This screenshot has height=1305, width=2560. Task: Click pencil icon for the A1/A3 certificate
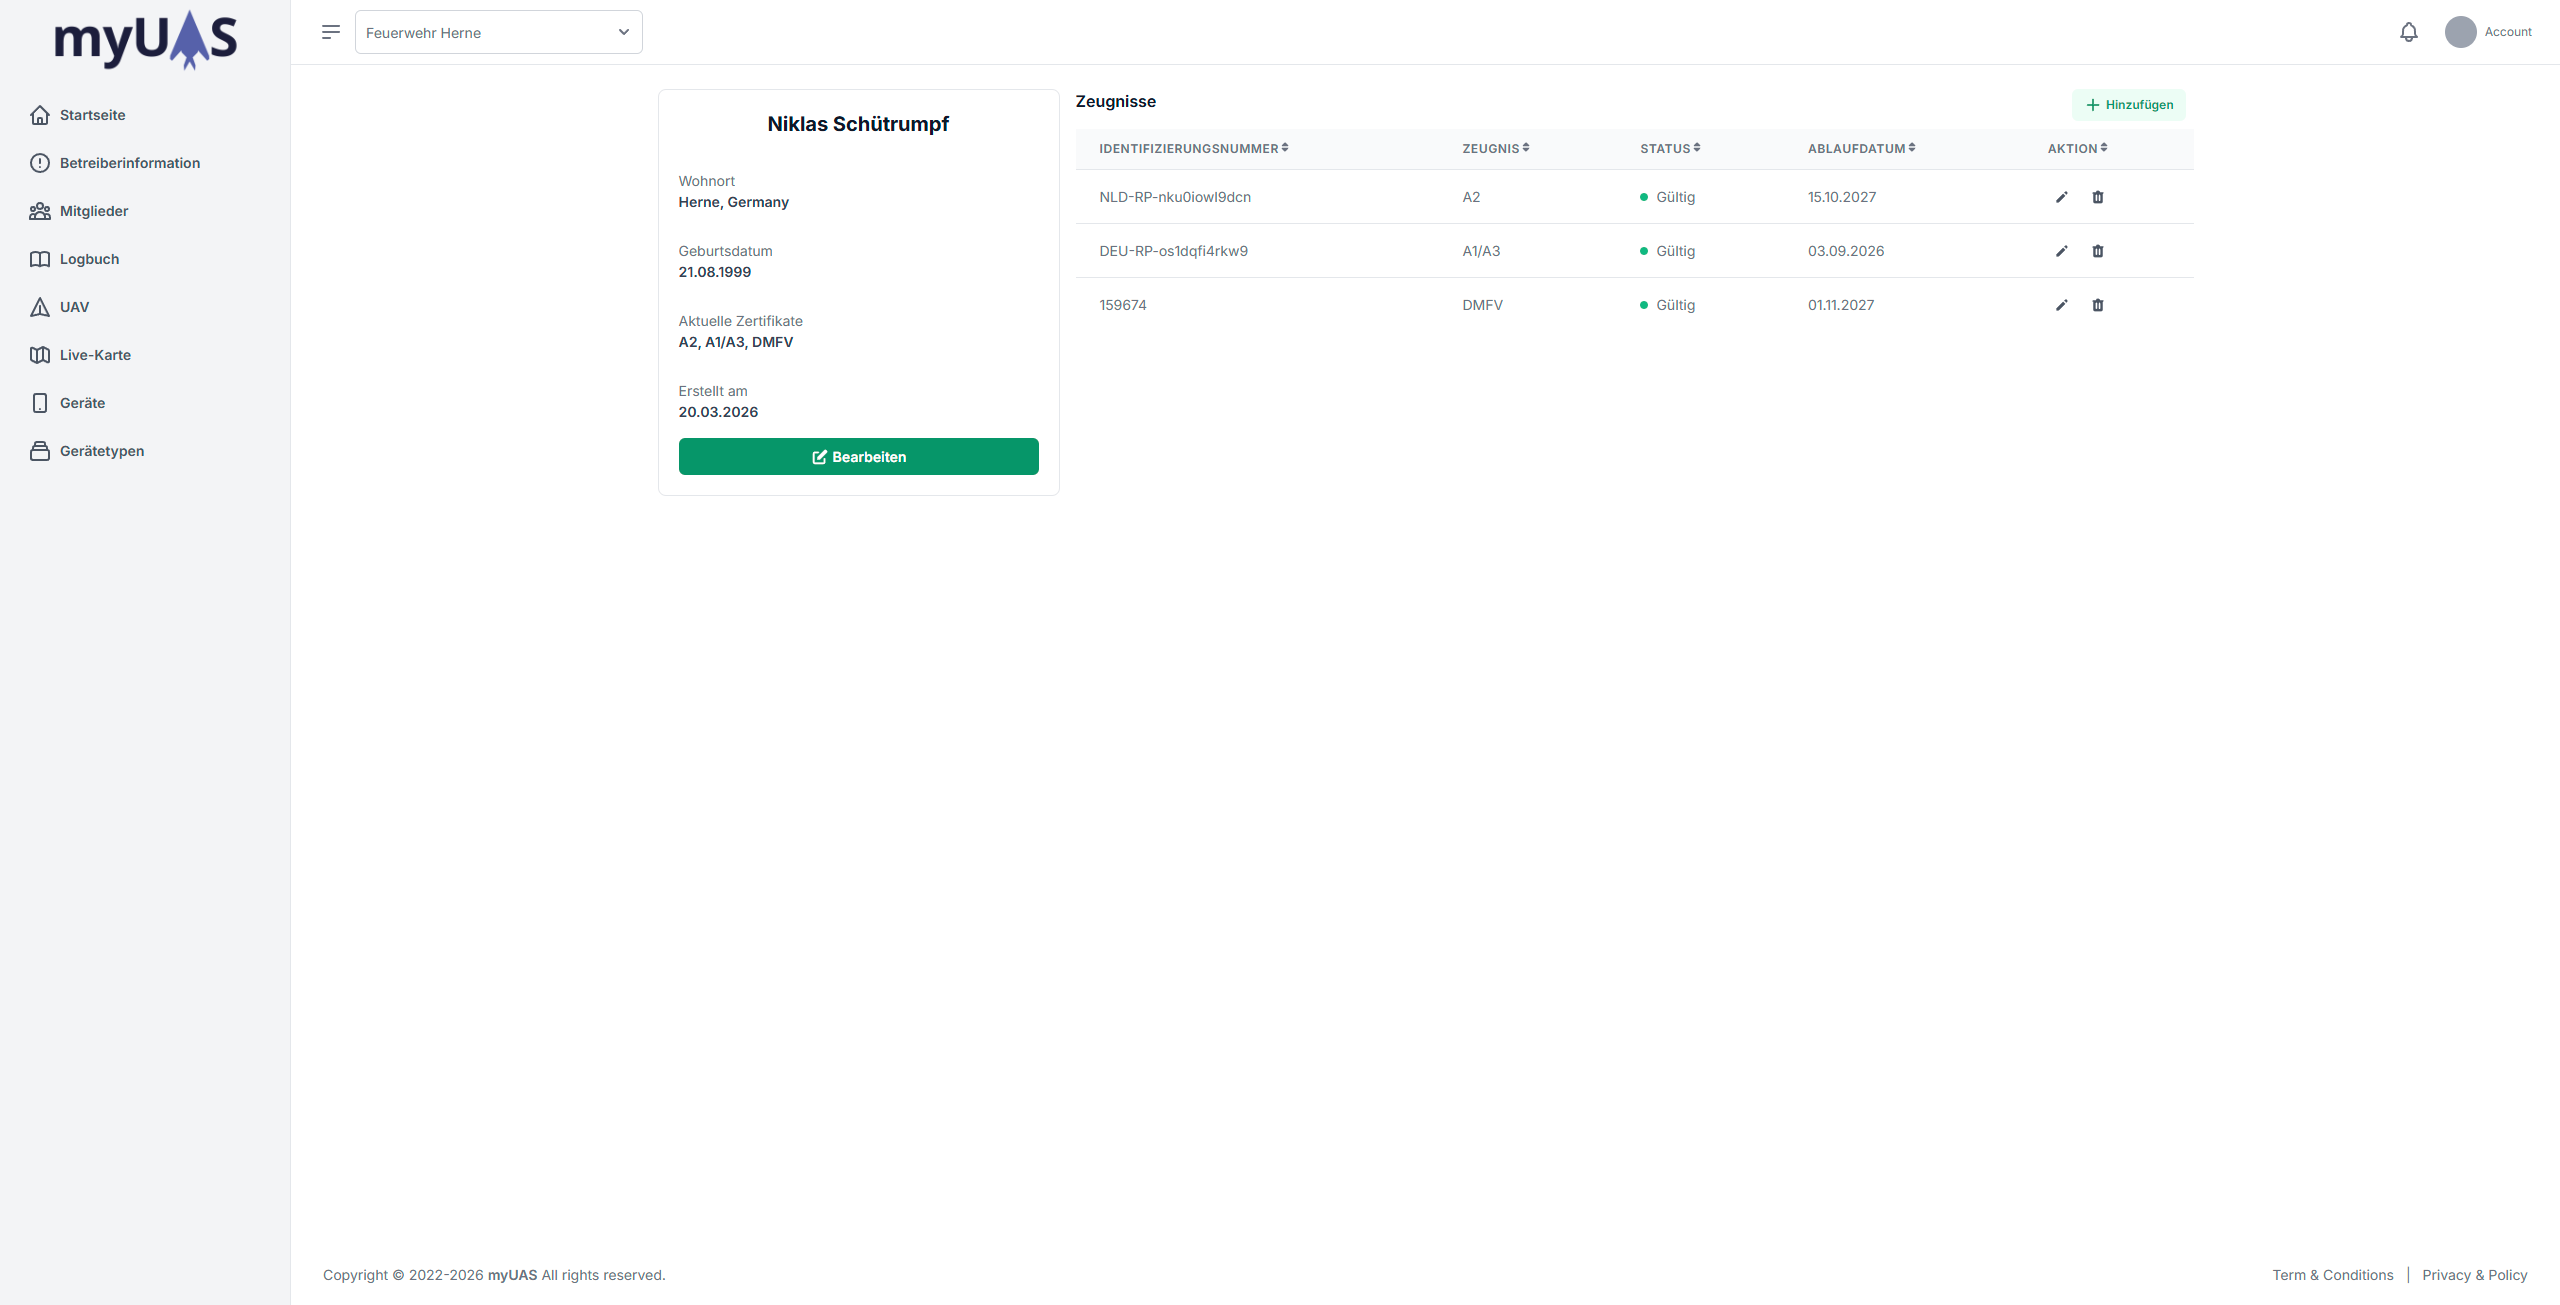[2061, 251]
